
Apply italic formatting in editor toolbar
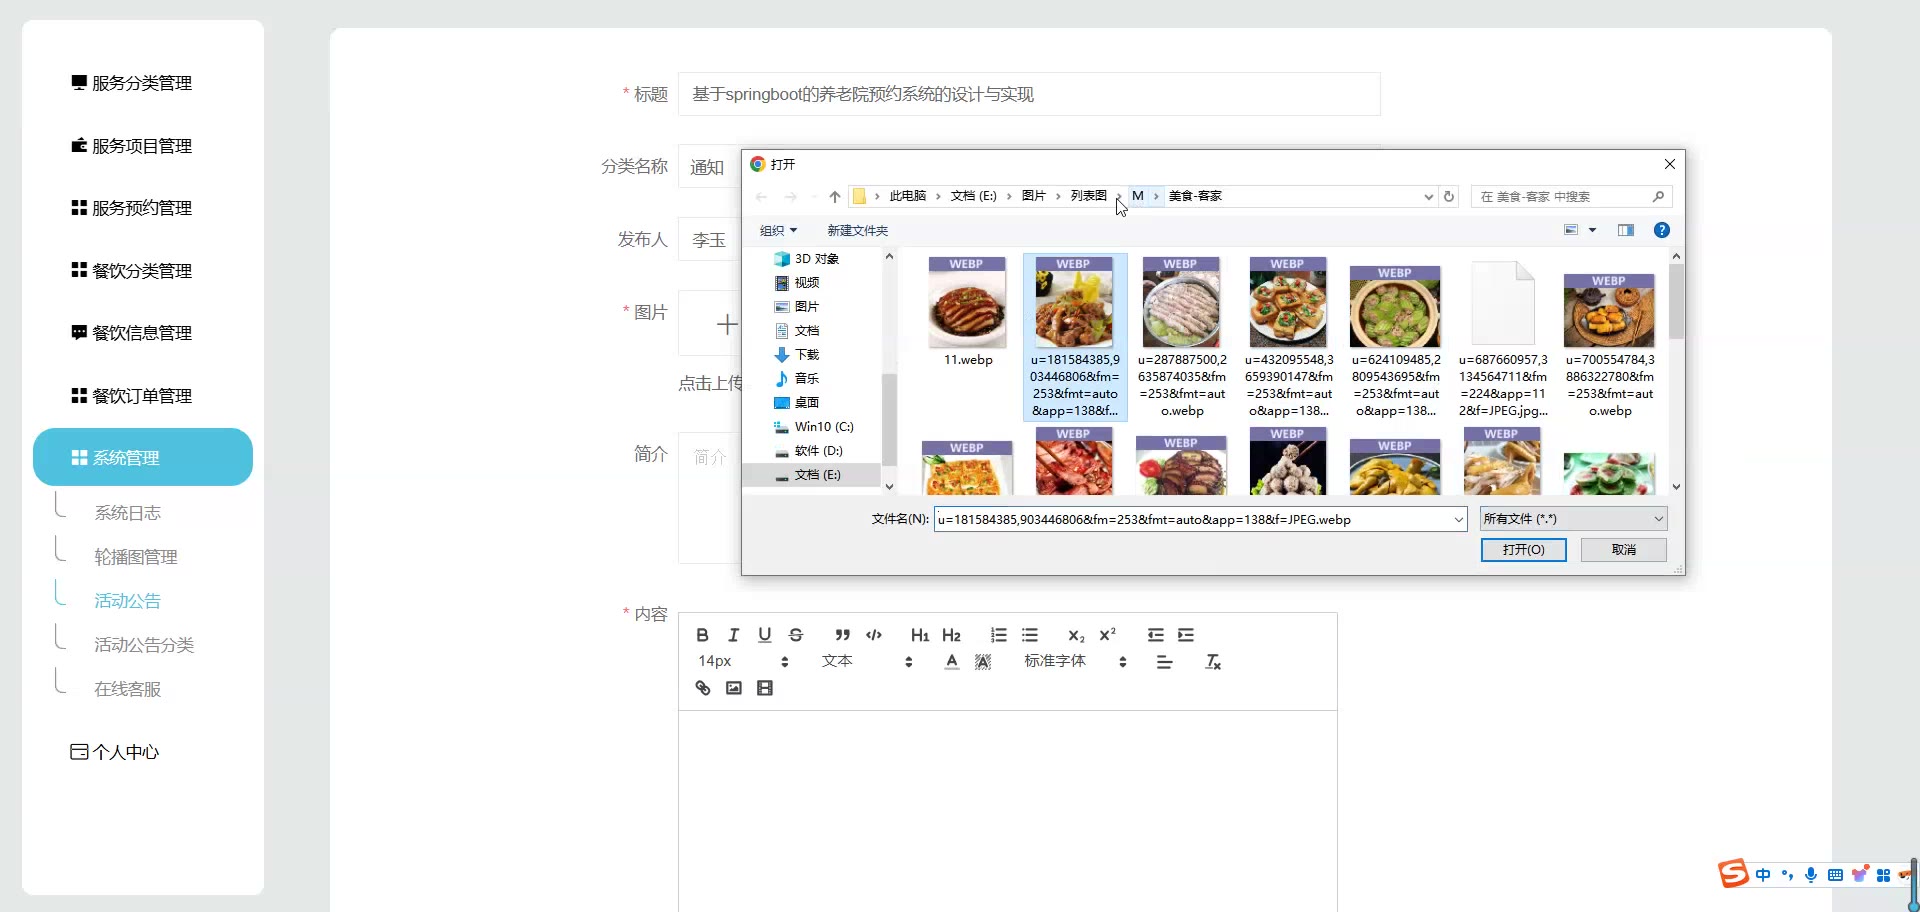(x=733, y=635)
